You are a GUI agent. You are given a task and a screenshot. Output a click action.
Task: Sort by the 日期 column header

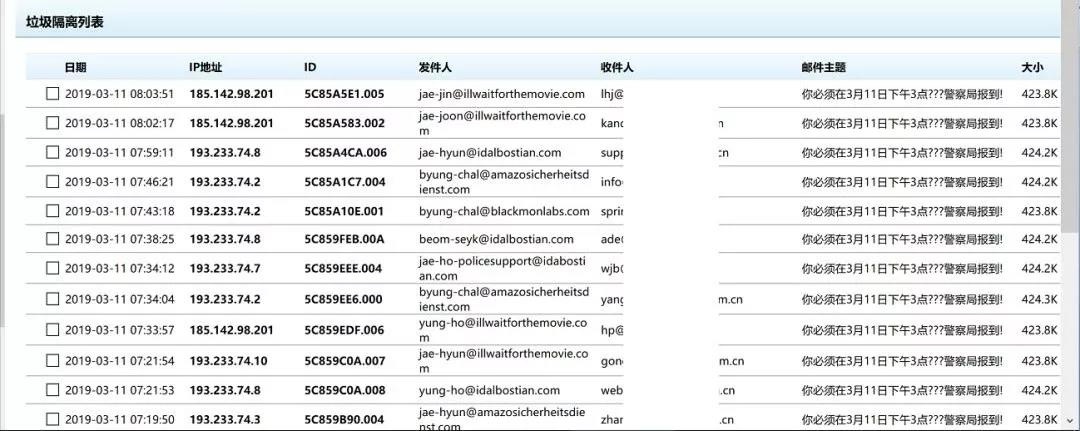tap(75, 67)
